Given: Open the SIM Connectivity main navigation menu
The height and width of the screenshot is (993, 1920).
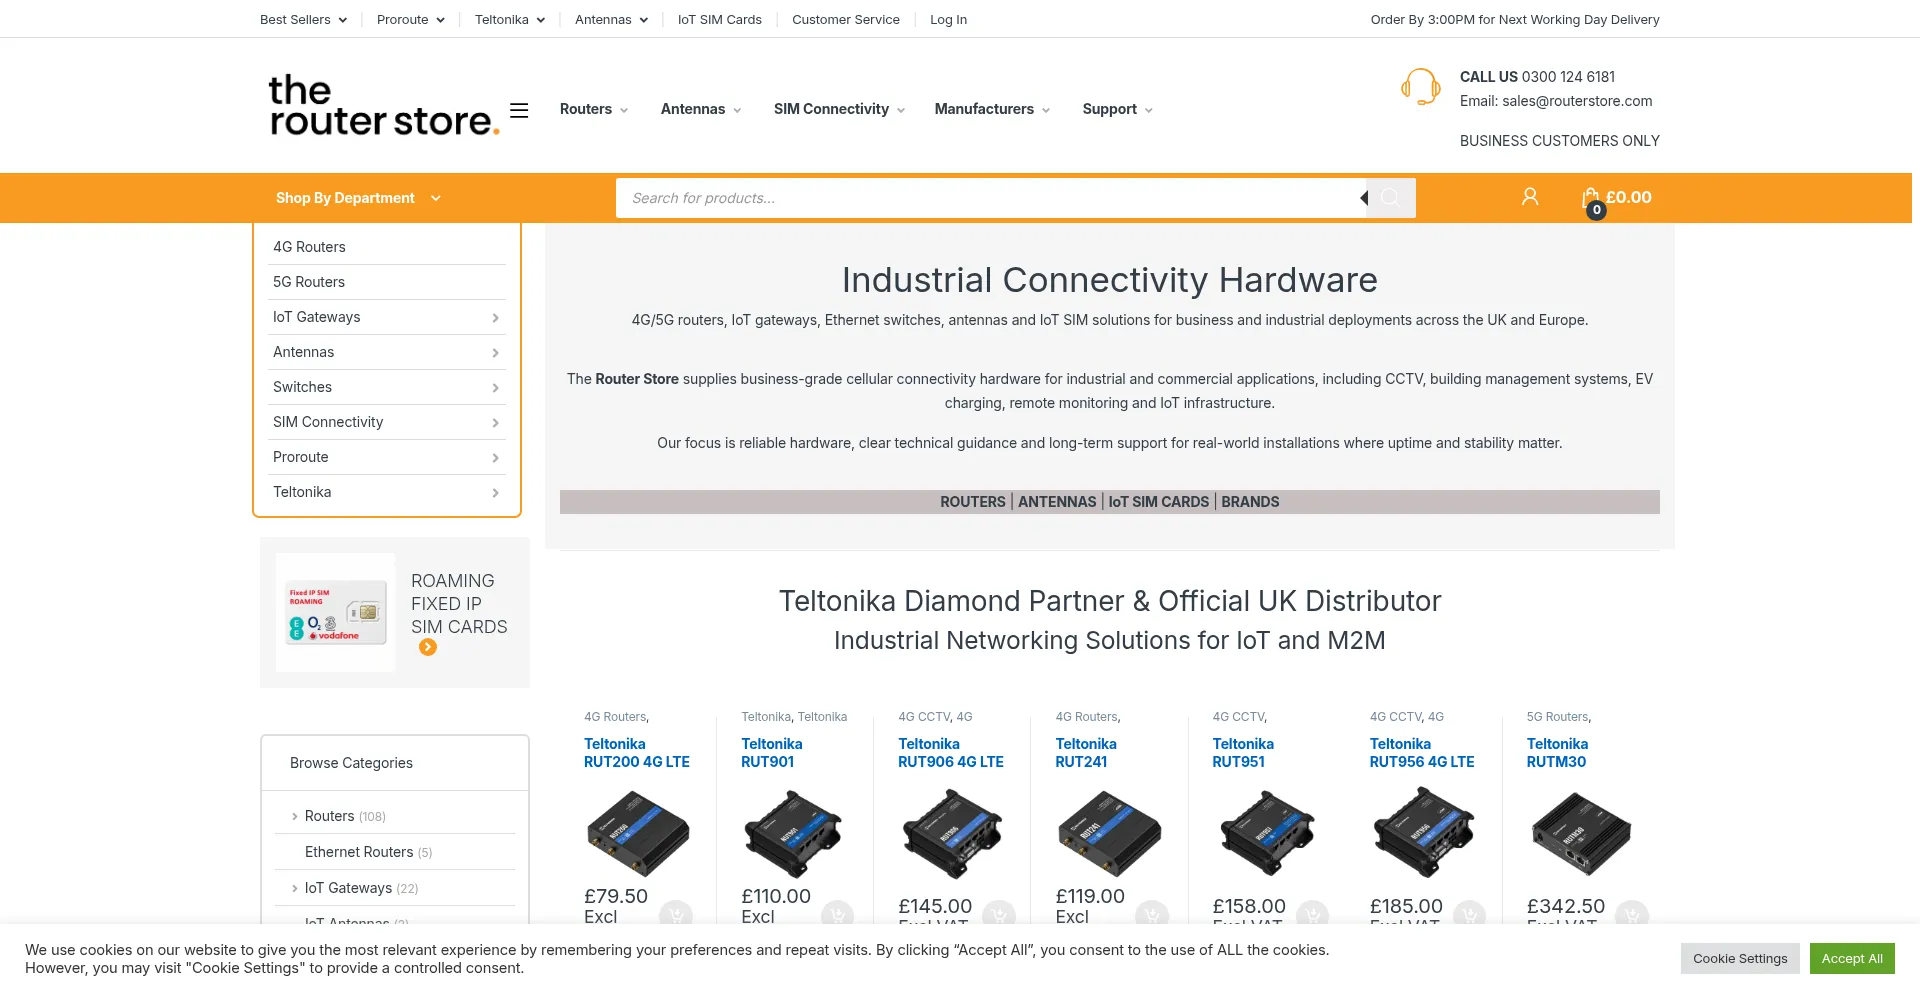Looking at the screenshot, I should point(839,109).
